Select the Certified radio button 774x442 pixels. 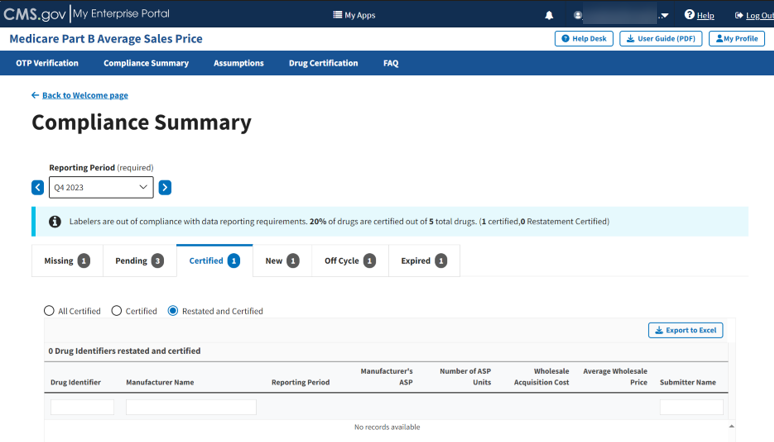pos(116,311)
